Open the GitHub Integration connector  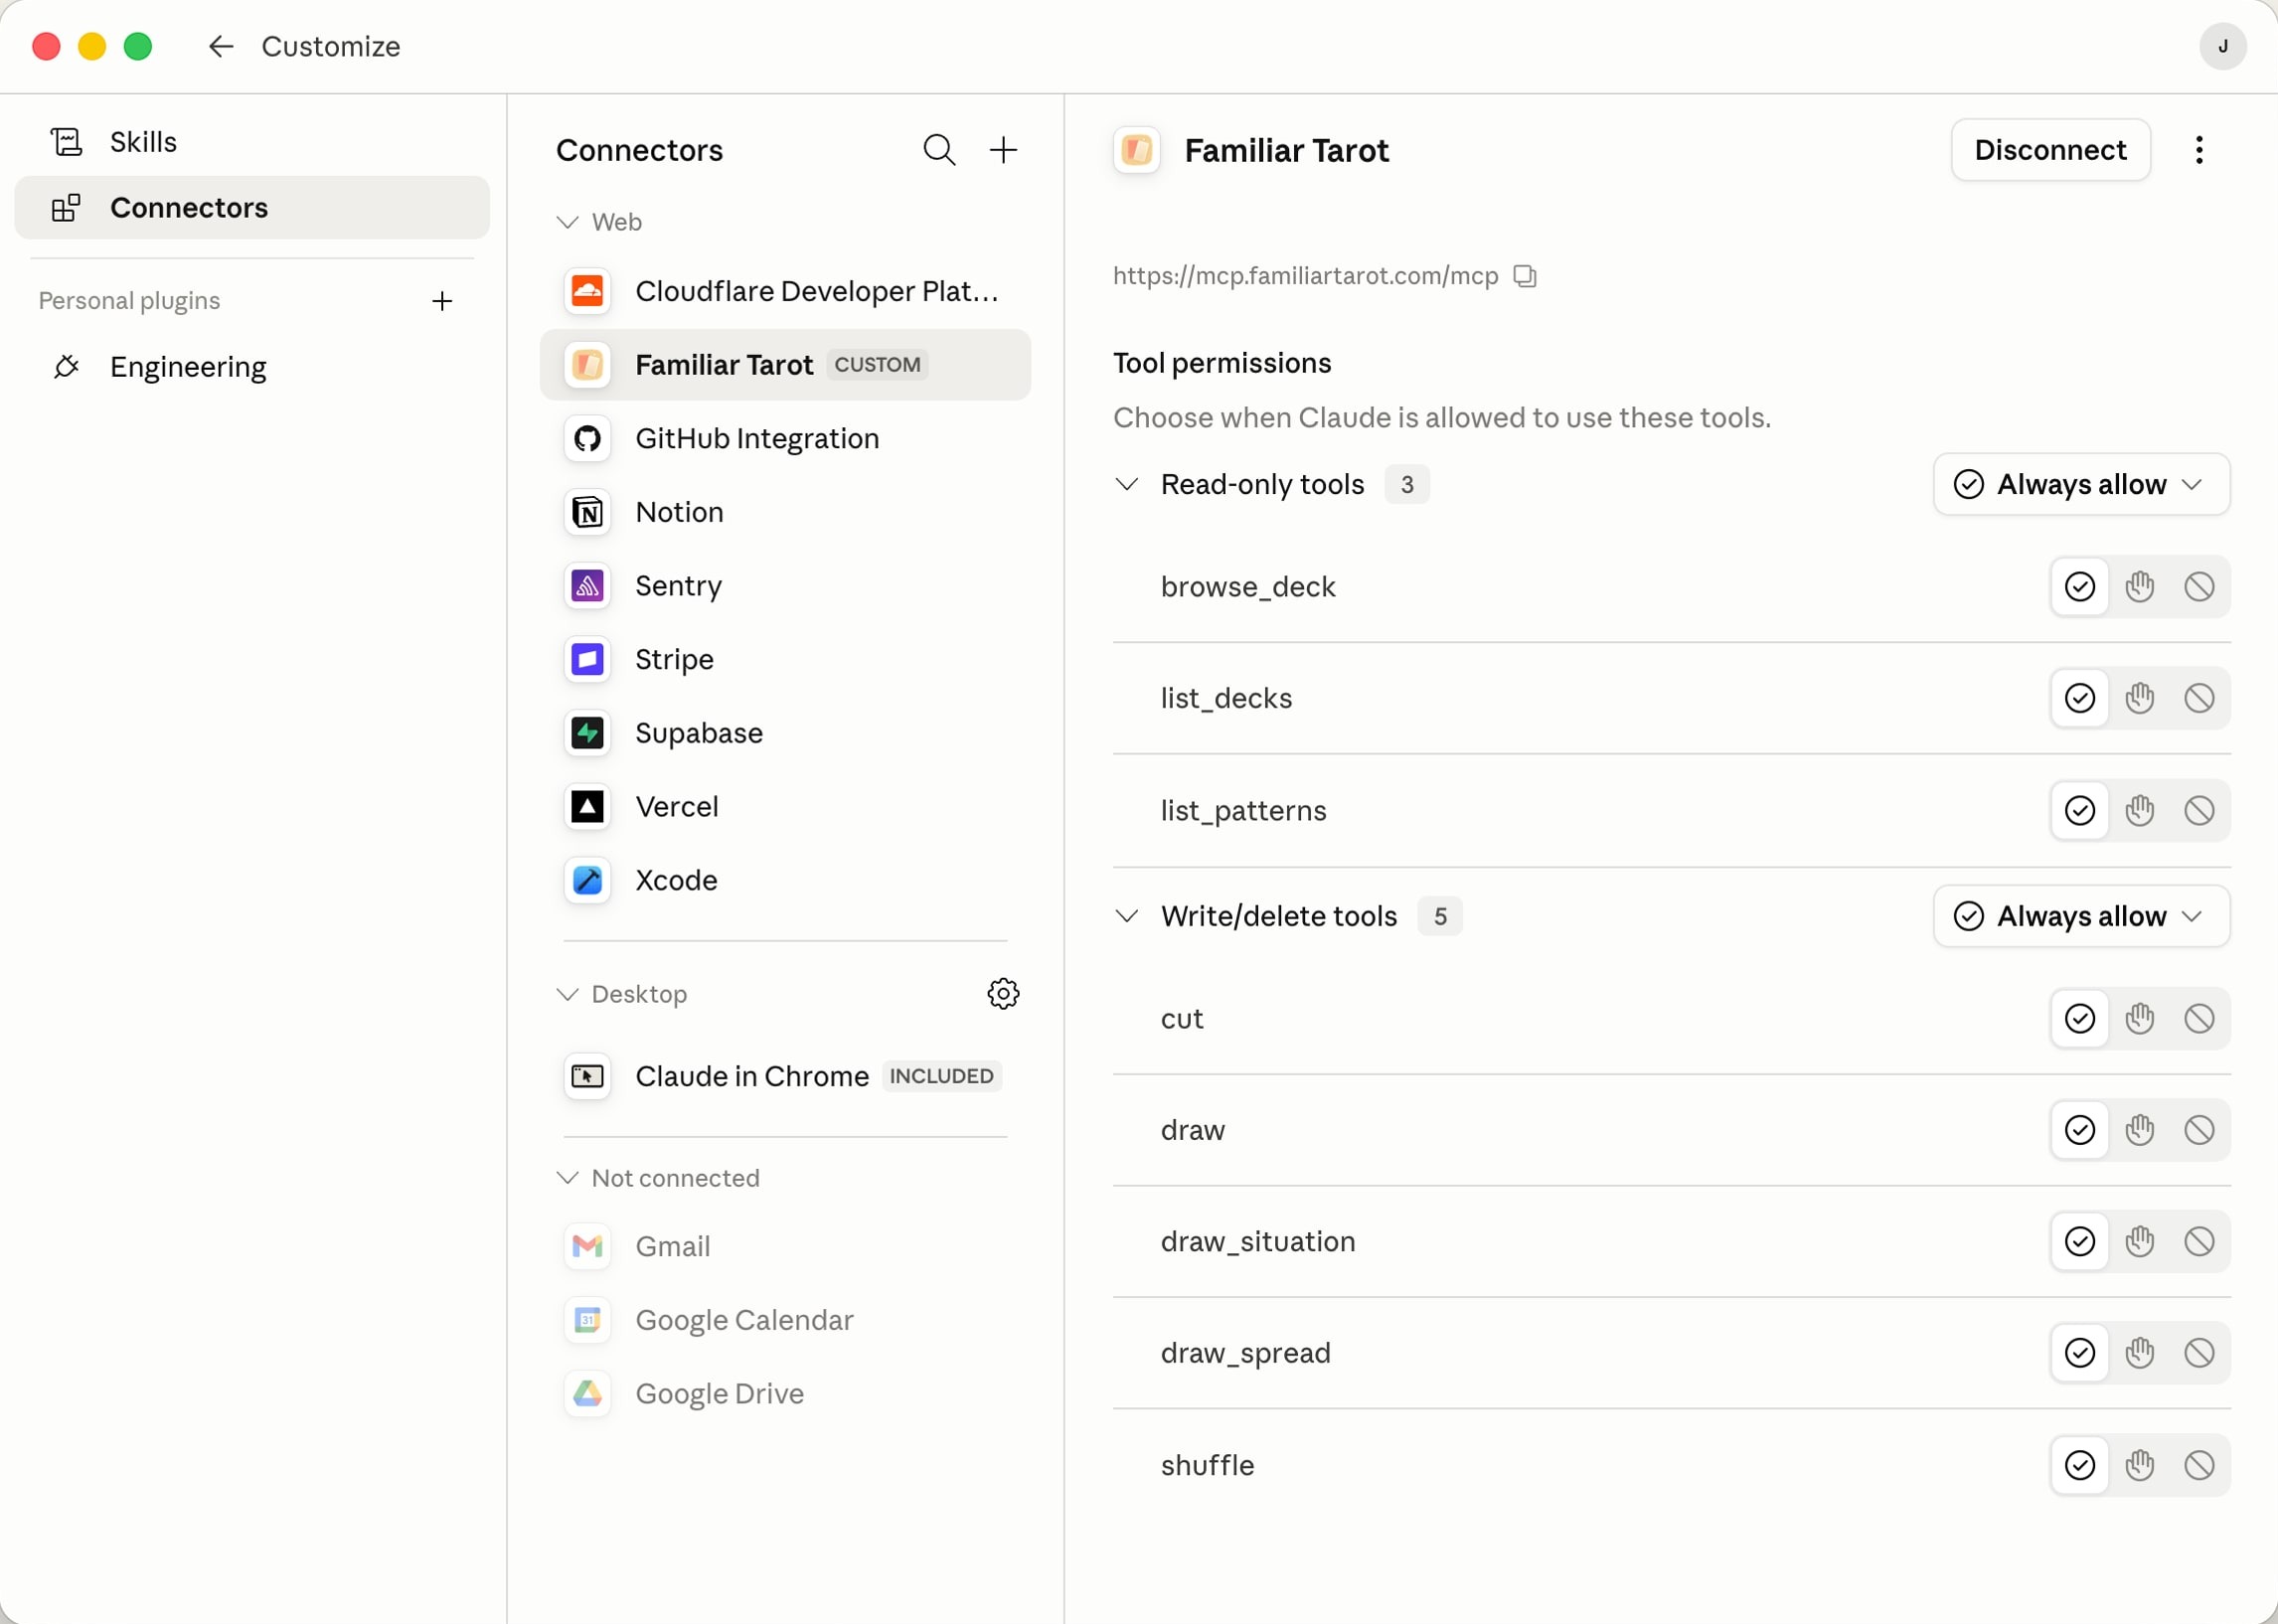[x=785, y=438]
